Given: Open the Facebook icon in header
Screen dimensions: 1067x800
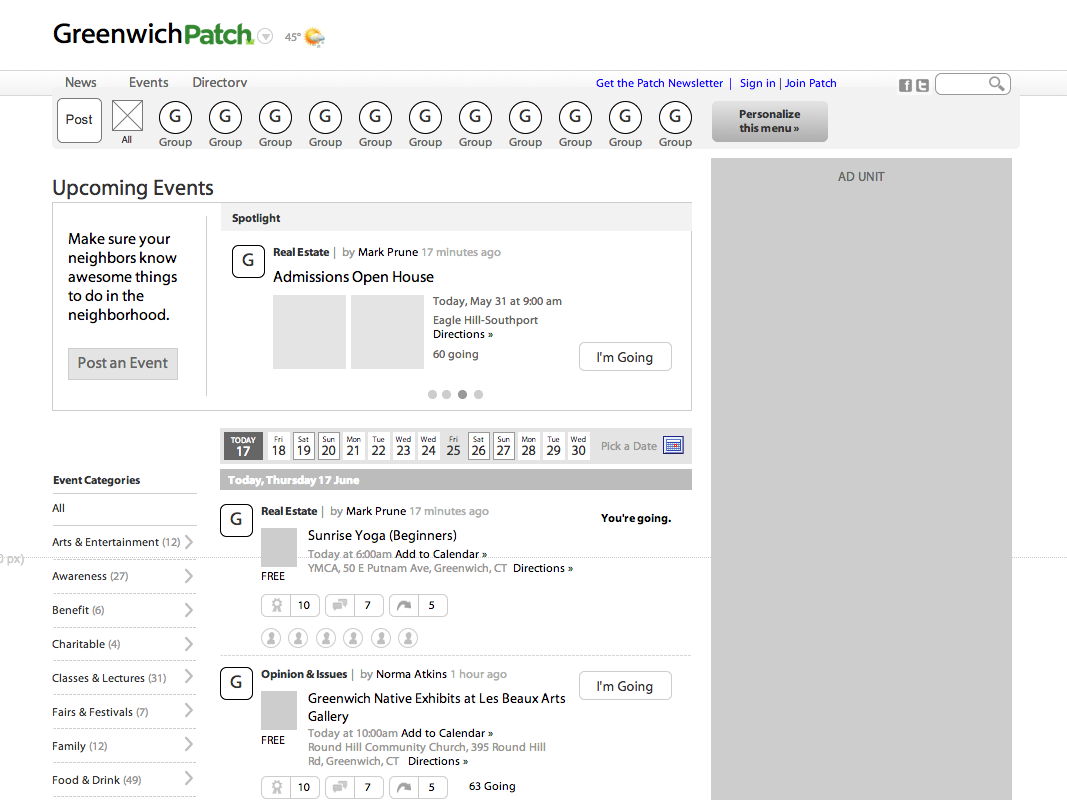Looking at the screenshot, I should tap(905, 85).
